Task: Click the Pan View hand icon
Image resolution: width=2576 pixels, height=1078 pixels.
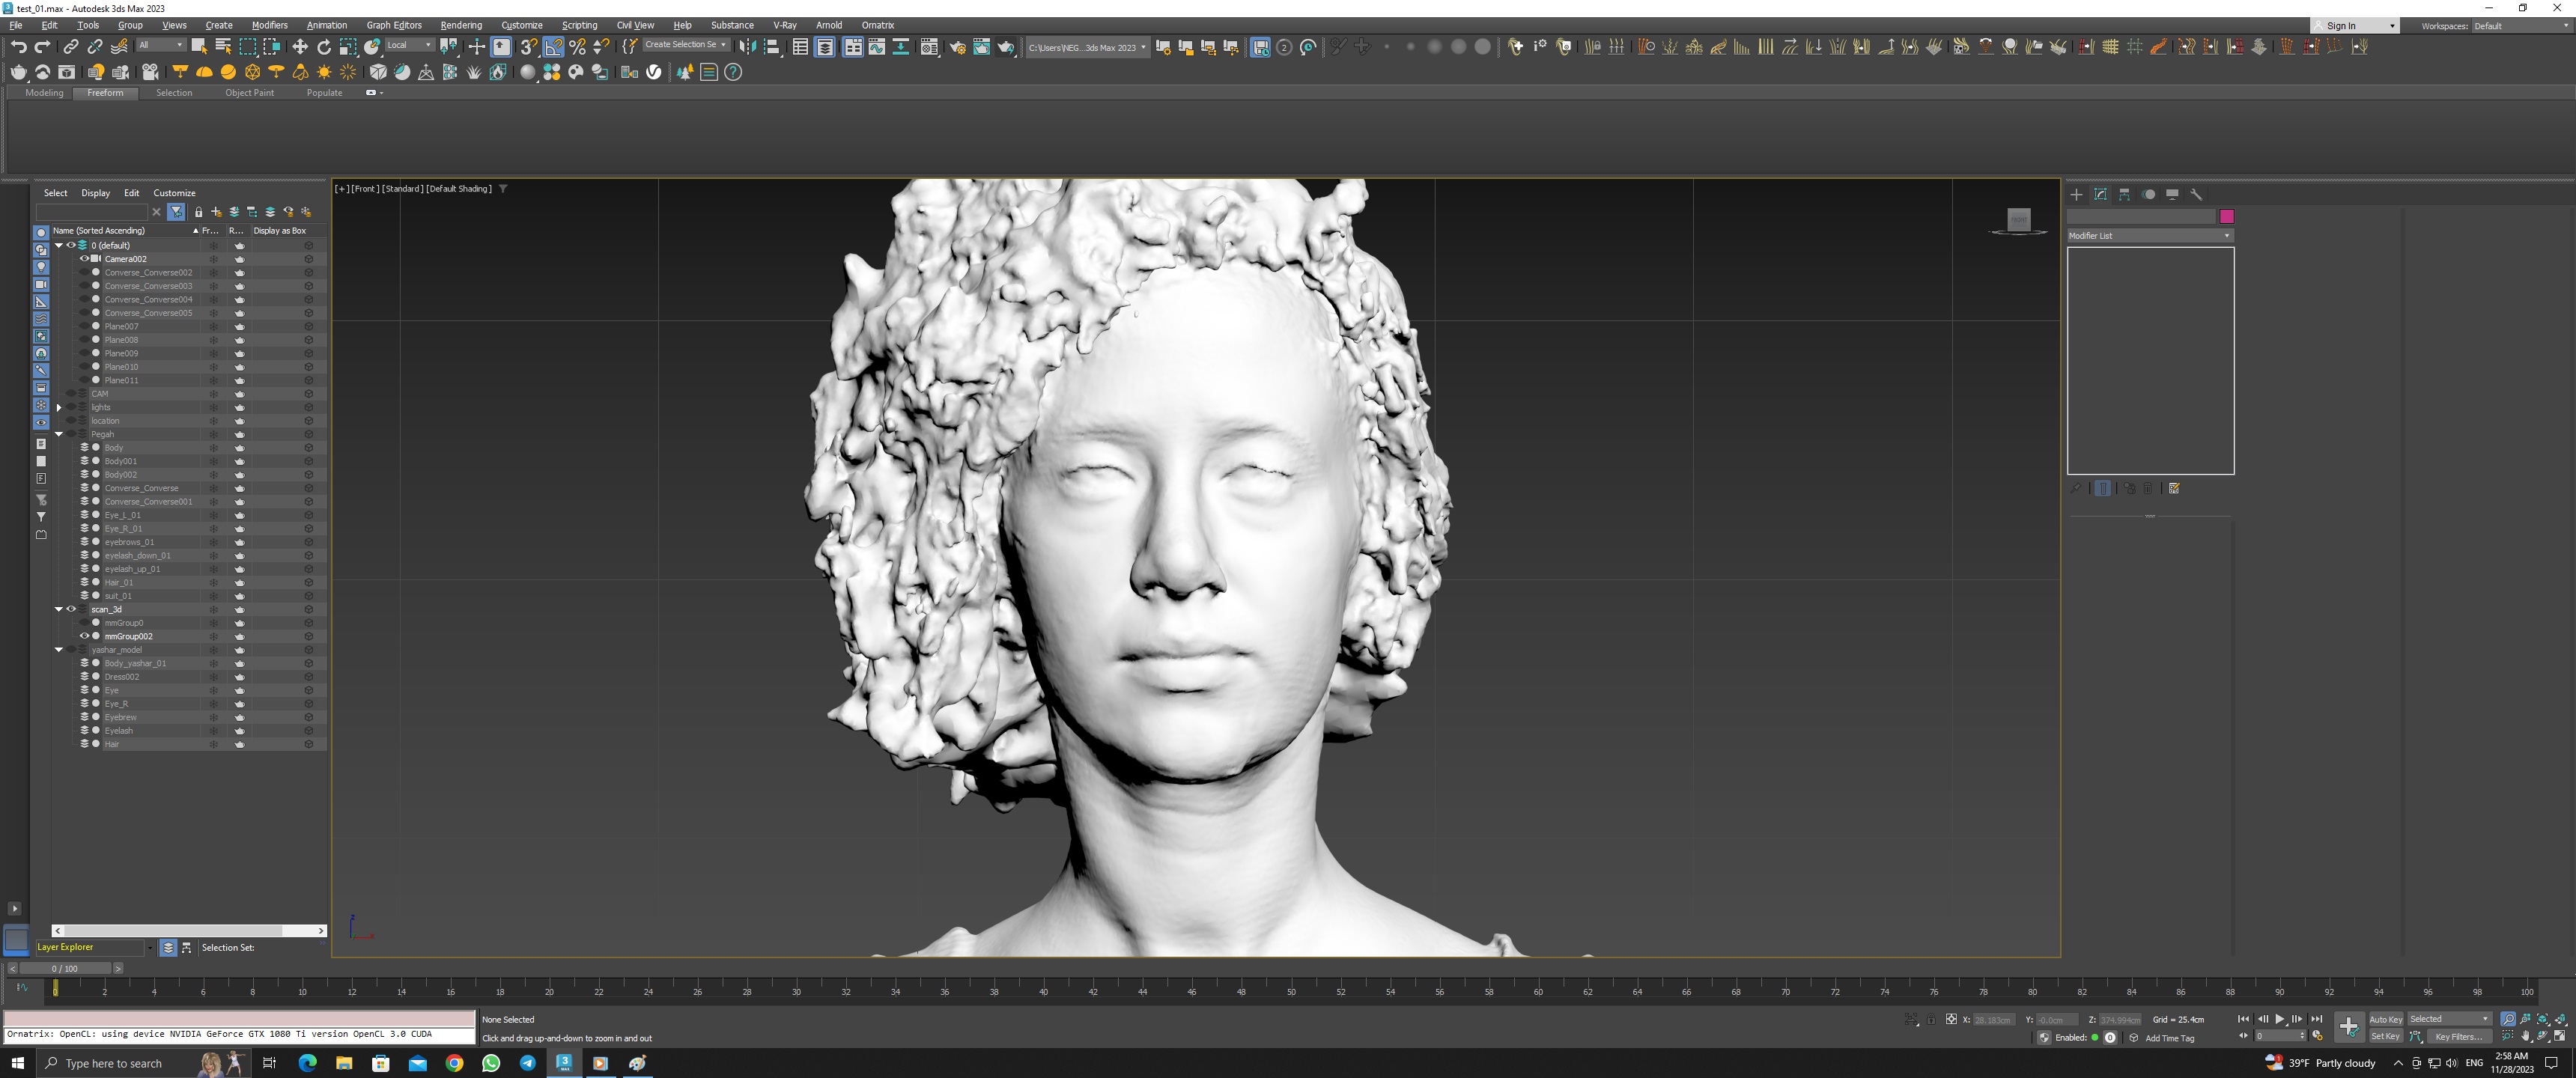Action: click(2526, 1036)
